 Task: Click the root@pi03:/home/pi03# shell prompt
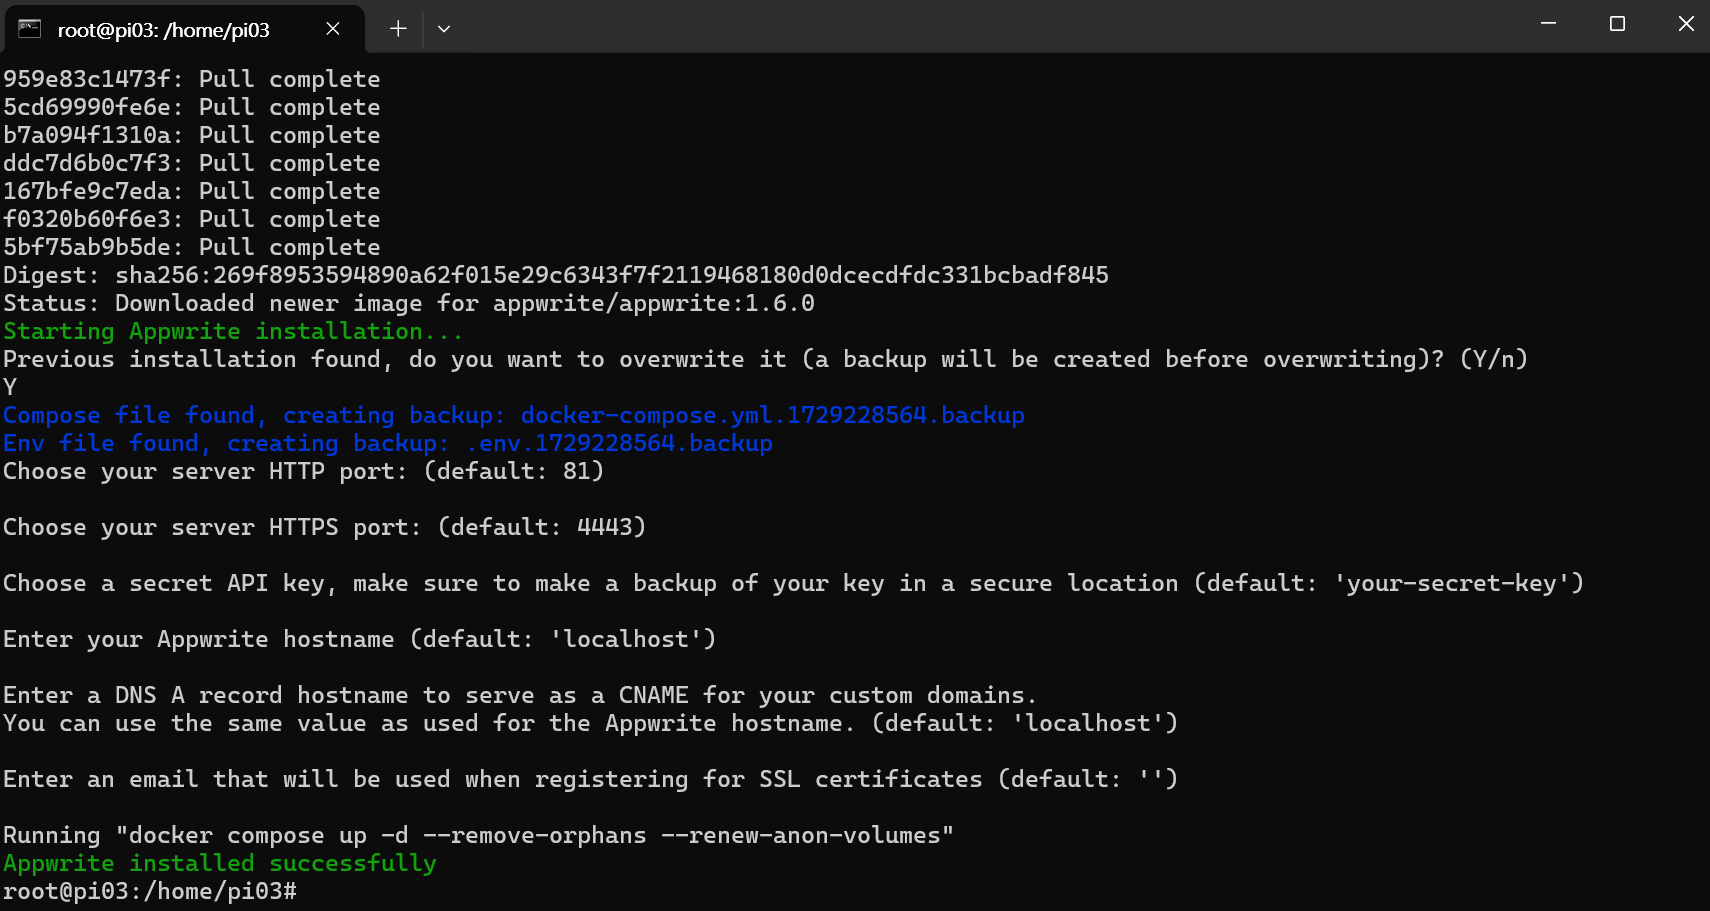coord(150,891)
